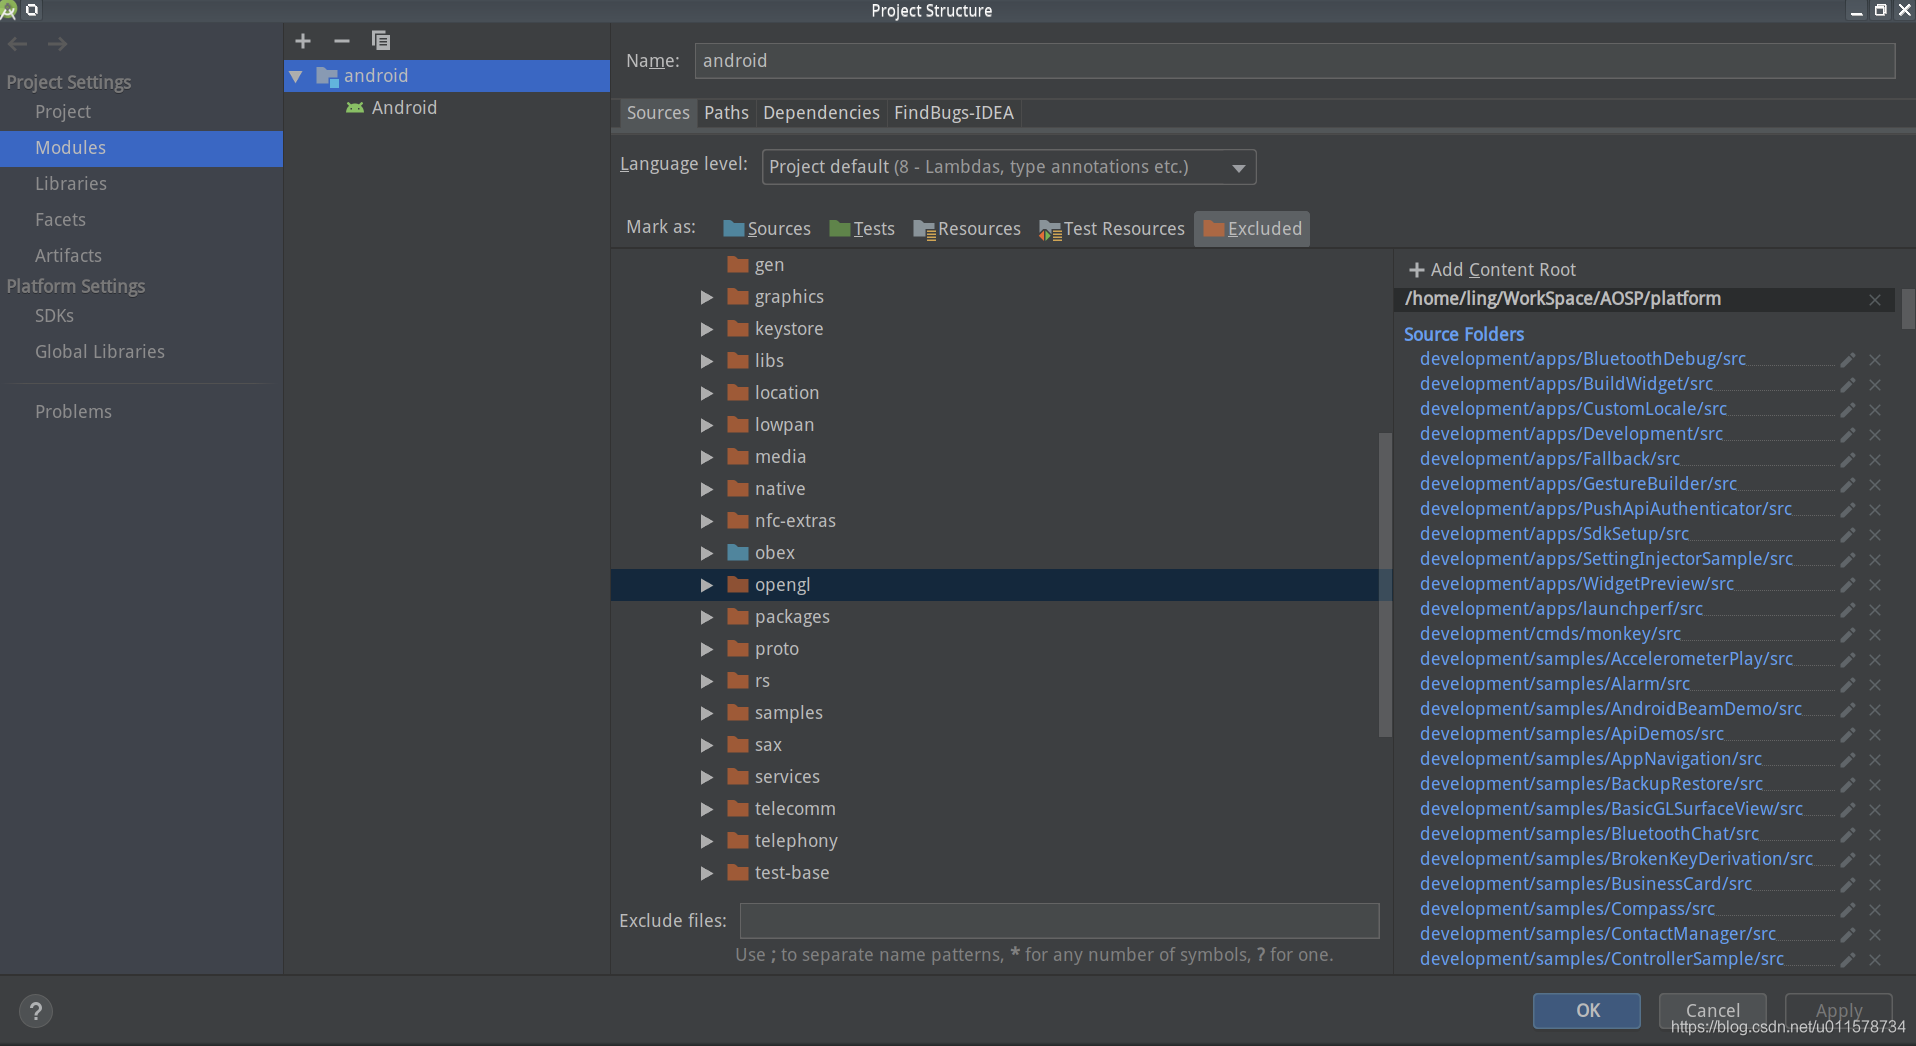Image resolution: width=1916 pixels, height=1046 pixels.
Task: Open help with question mark button
Action: point(36,1011)
